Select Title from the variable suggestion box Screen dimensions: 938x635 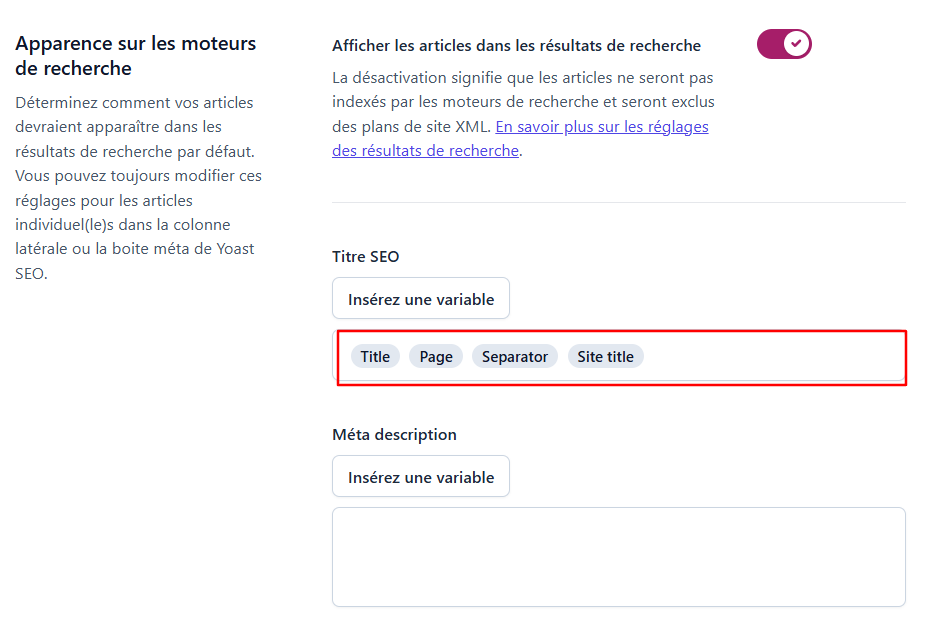[374, 356]
